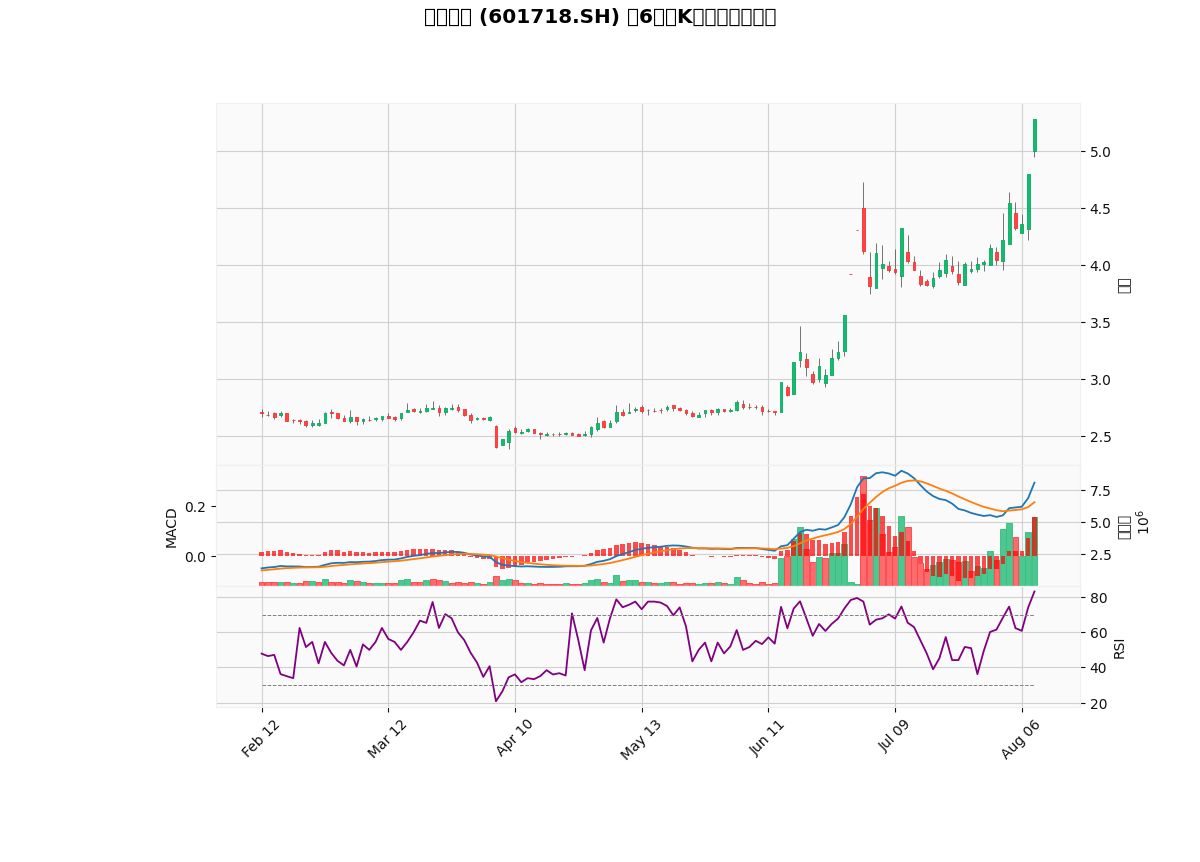The width and height of the screenshot is (1200, 862).
Task: Click the MACD axis label
Action: coord(171,527)
